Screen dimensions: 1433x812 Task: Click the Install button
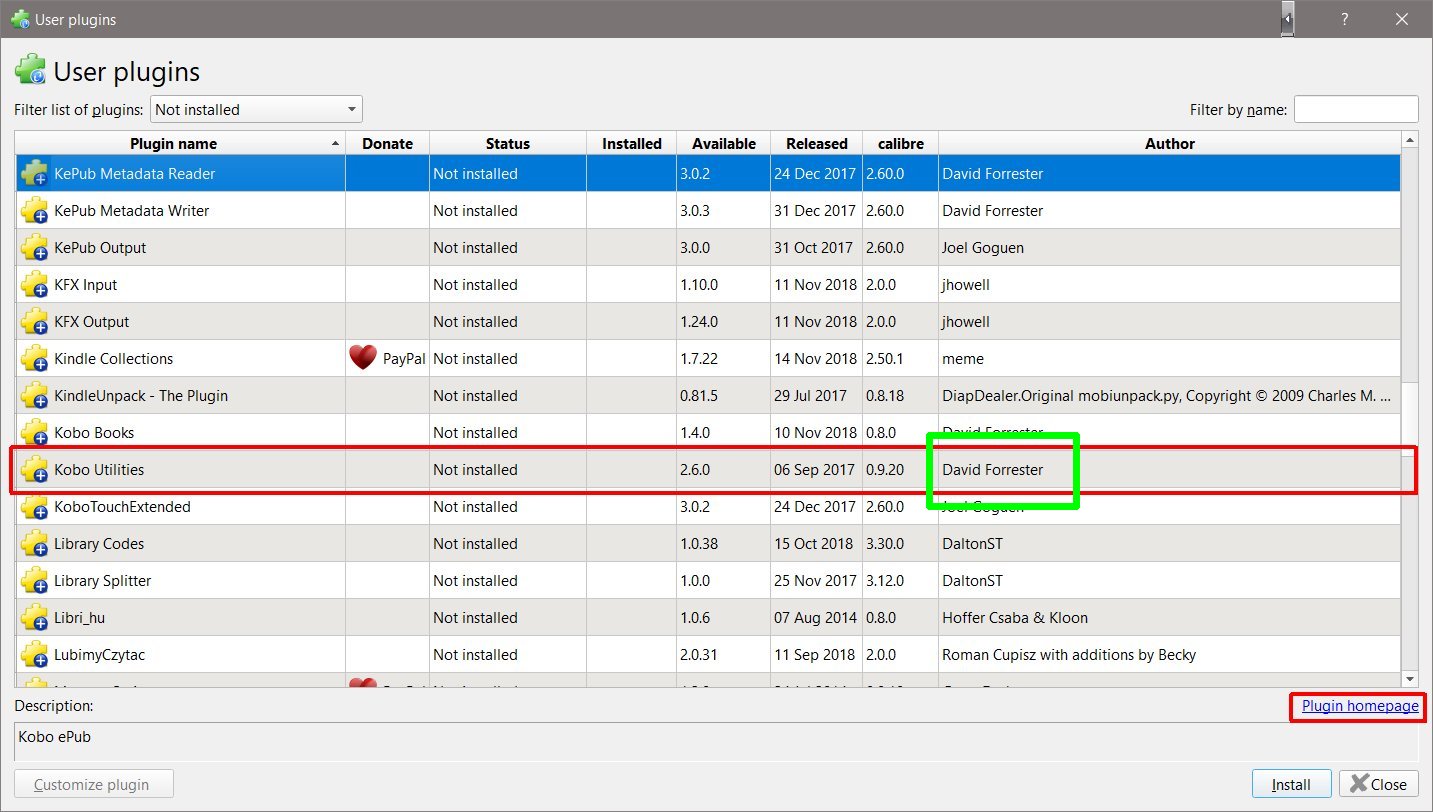pyautogui.click(x=1291, y=784)
